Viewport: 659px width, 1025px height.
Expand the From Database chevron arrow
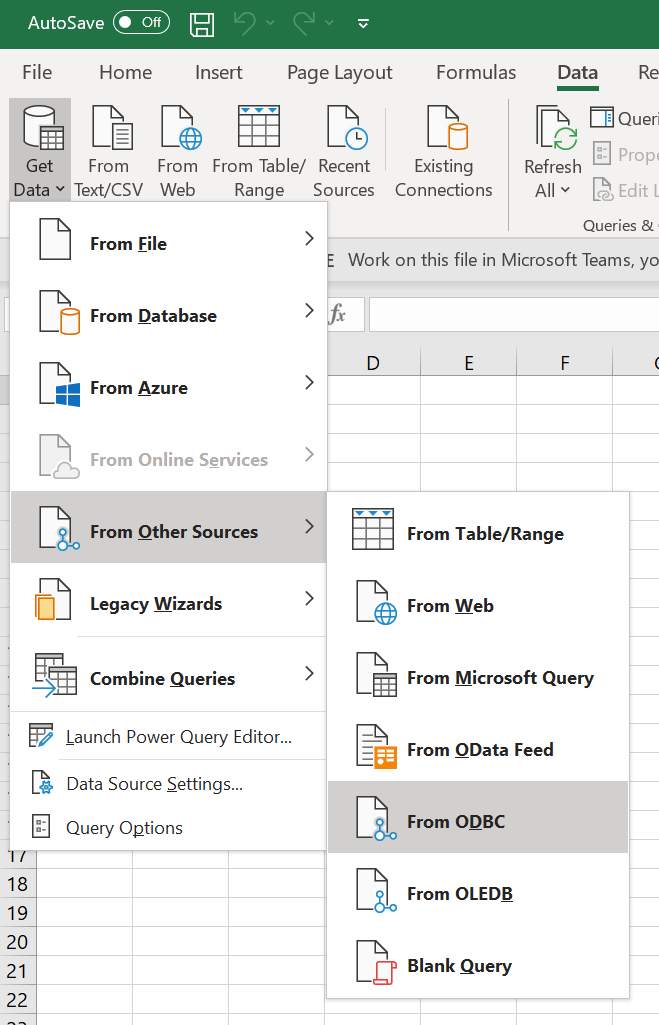pos(309,311)
